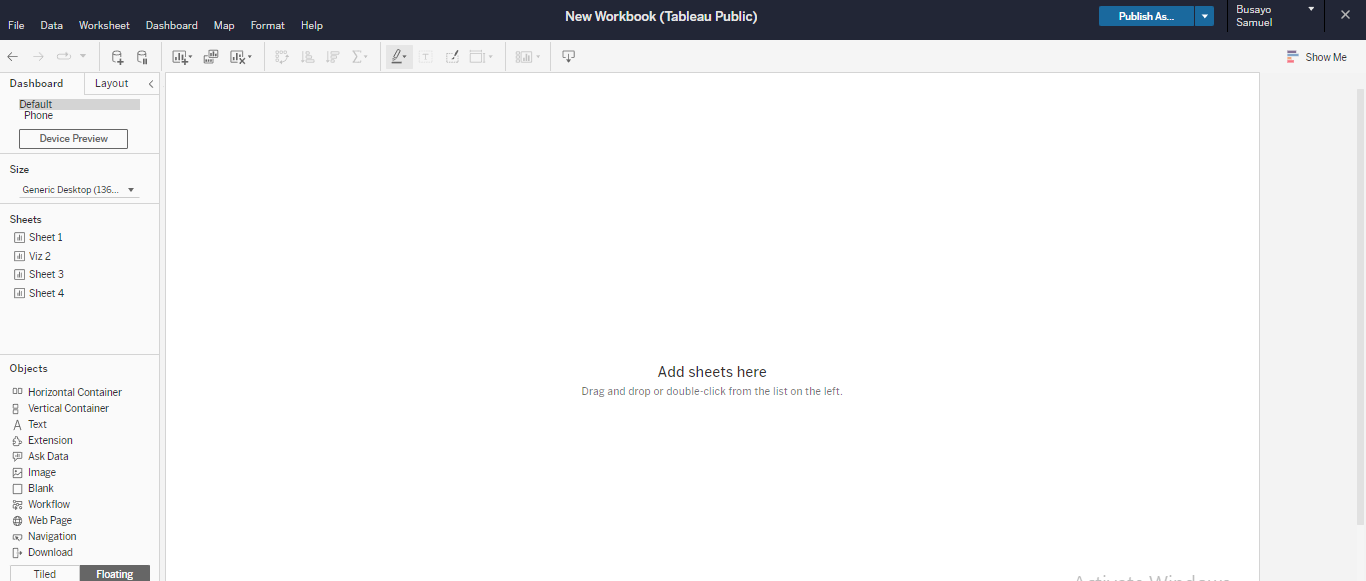Click the Clear Sheet chart-x icon
The image size is (1366, 581).
237,57
